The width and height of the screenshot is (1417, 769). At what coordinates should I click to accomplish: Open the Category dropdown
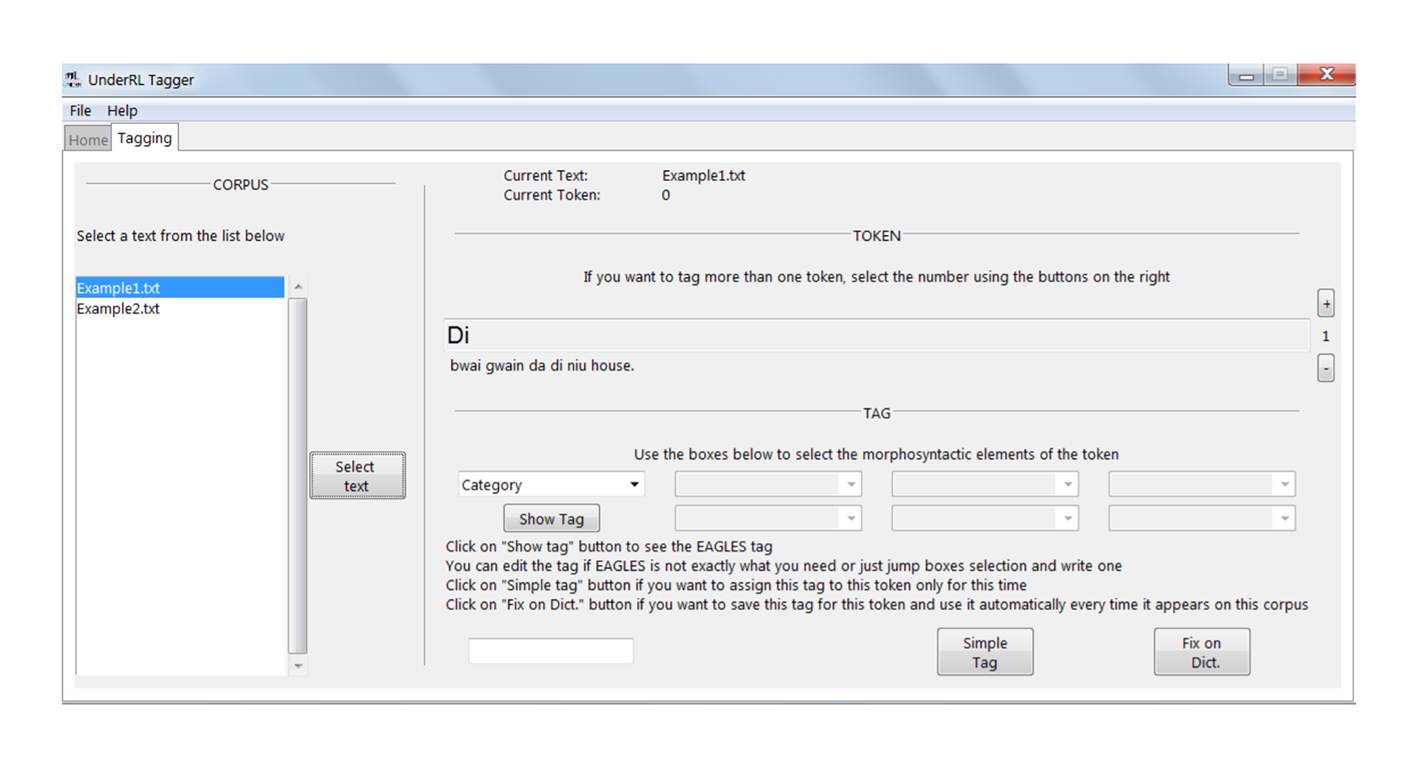(x=551, y=485)
